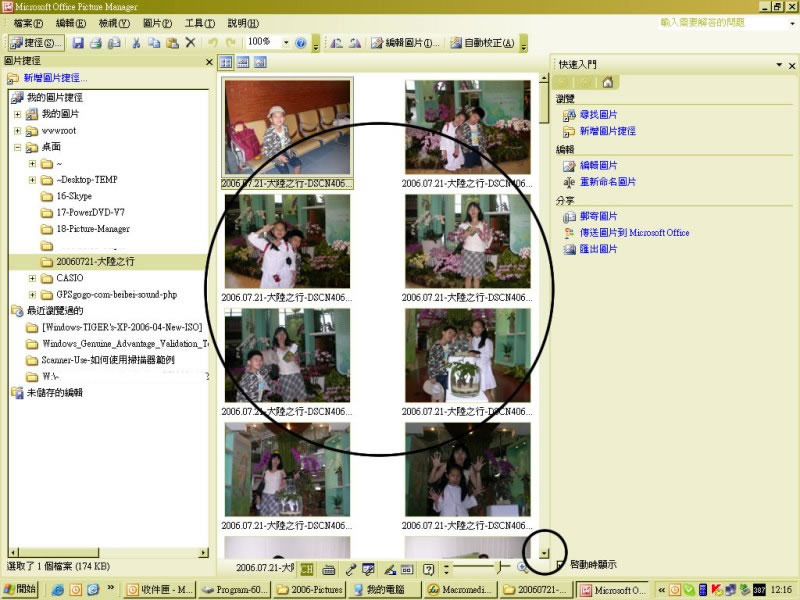Expand the GPSgogo-com-beibei-sound-php folder node
800x600 pixels.
click(x=32, y=294)
